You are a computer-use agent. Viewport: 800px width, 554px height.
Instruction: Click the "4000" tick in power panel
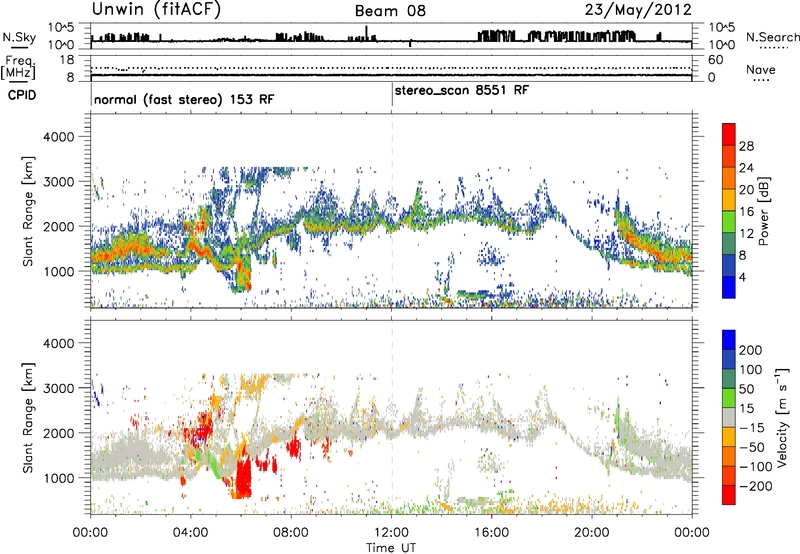pyautogui.click(x=58, y=137)
